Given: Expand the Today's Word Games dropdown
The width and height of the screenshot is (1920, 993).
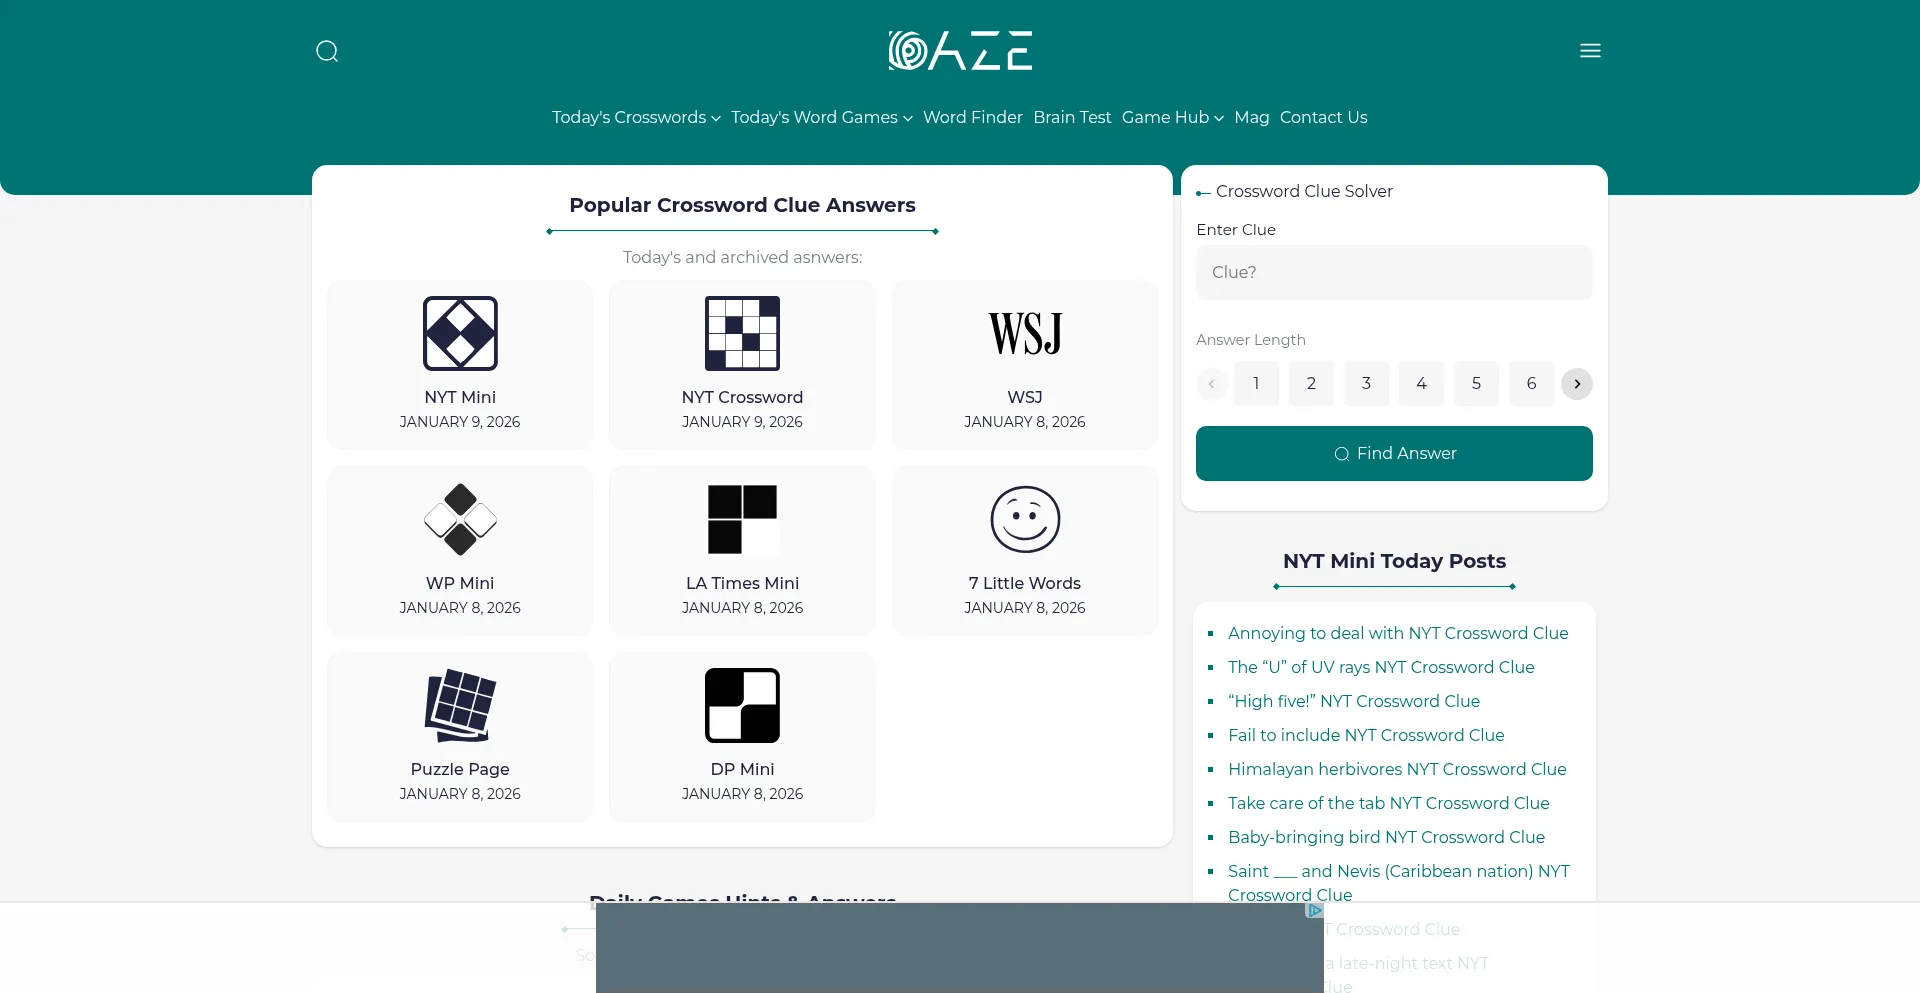Looking at the screenshot, I should (820, 117).
